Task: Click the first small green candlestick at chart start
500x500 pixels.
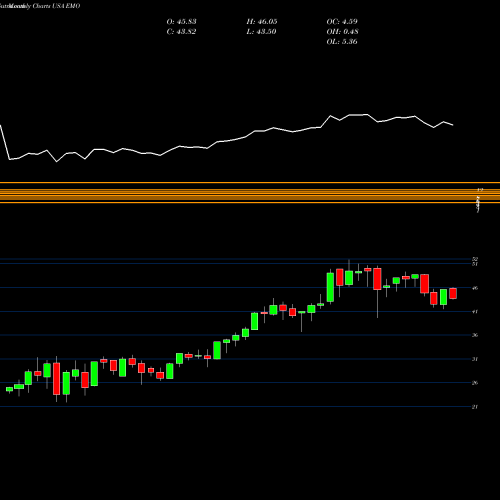Action: (9, 389)
